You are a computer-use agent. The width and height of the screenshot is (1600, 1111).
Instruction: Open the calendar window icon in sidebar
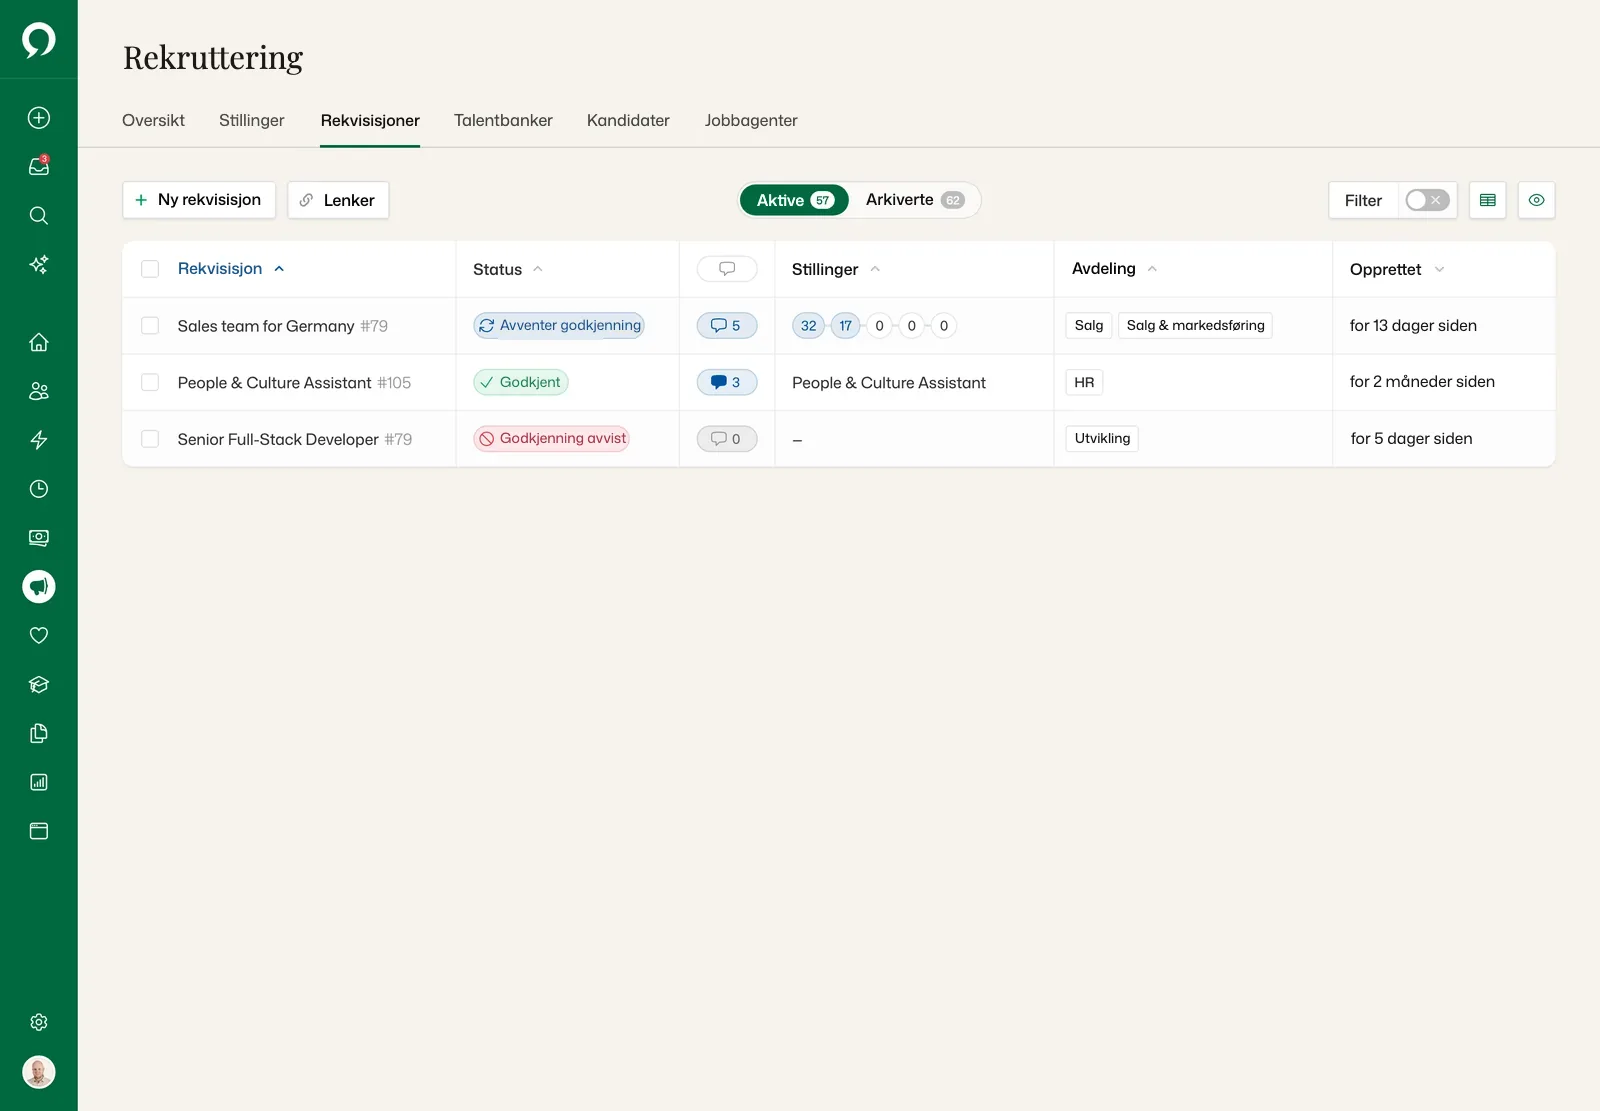(39, 831)
